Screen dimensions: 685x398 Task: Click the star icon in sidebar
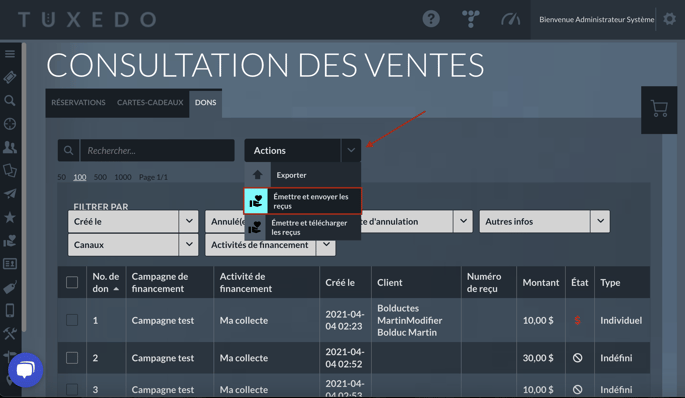point(10,217)
